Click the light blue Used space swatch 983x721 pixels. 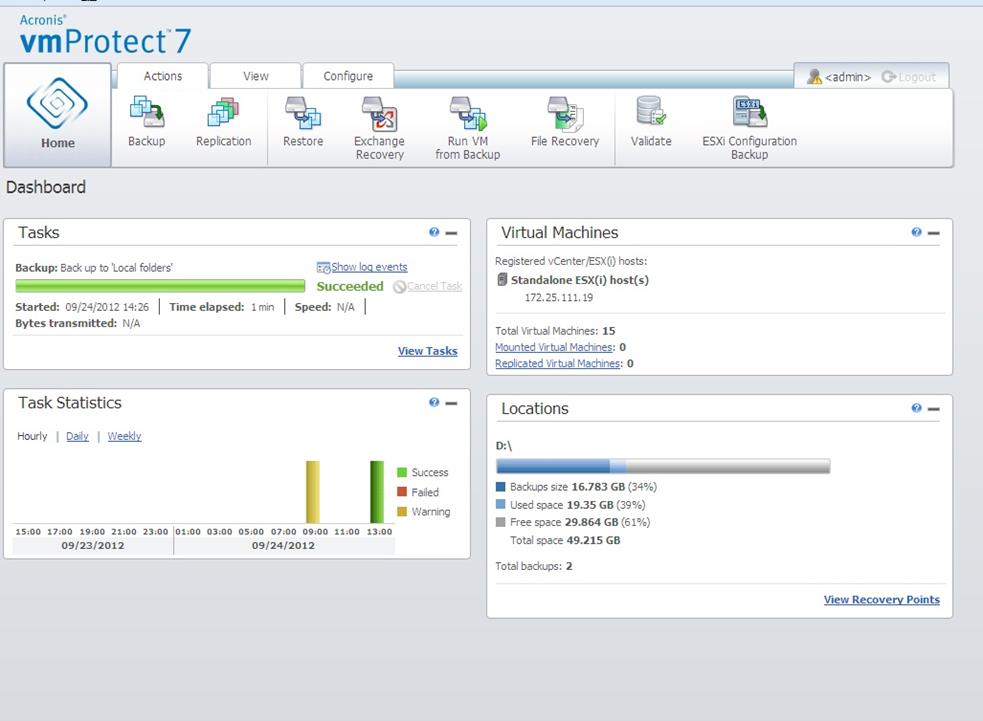coord(500,504)
